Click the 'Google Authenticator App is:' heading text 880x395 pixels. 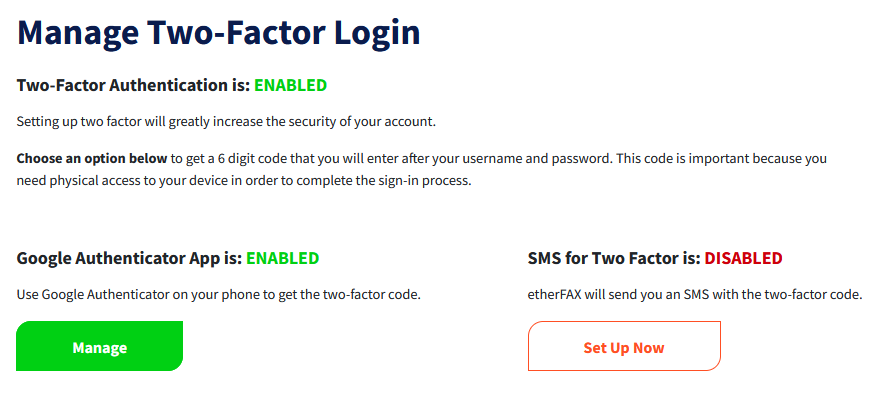pyautogui.click(x=129, y=258)
